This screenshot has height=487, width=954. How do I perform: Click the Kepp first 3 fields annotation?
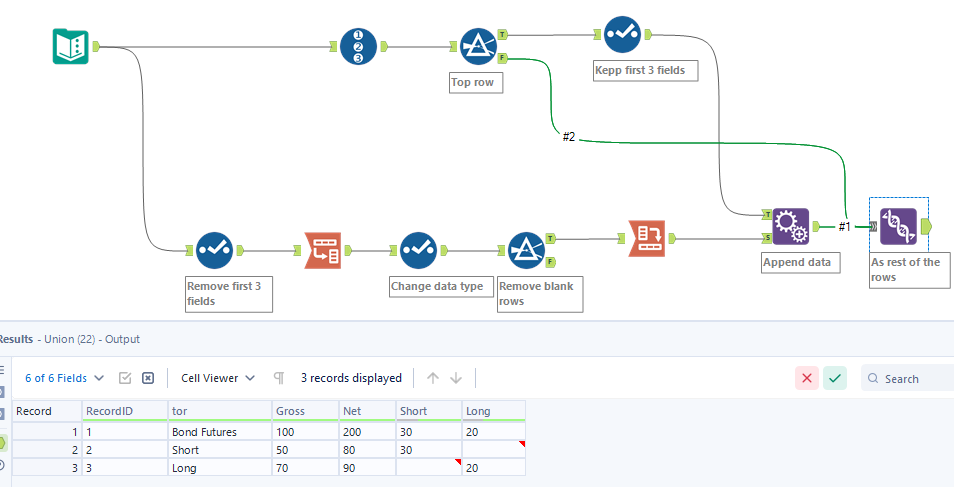click(646, 70)
